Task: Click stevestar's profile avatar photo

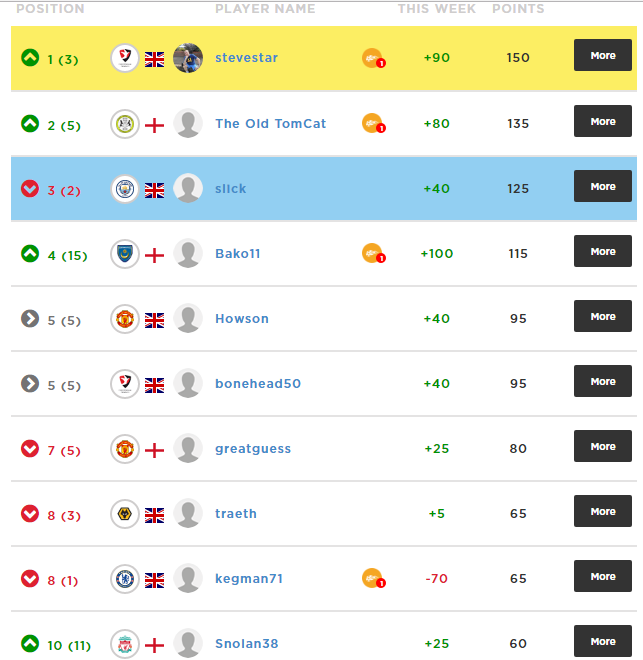Action: 188,58
